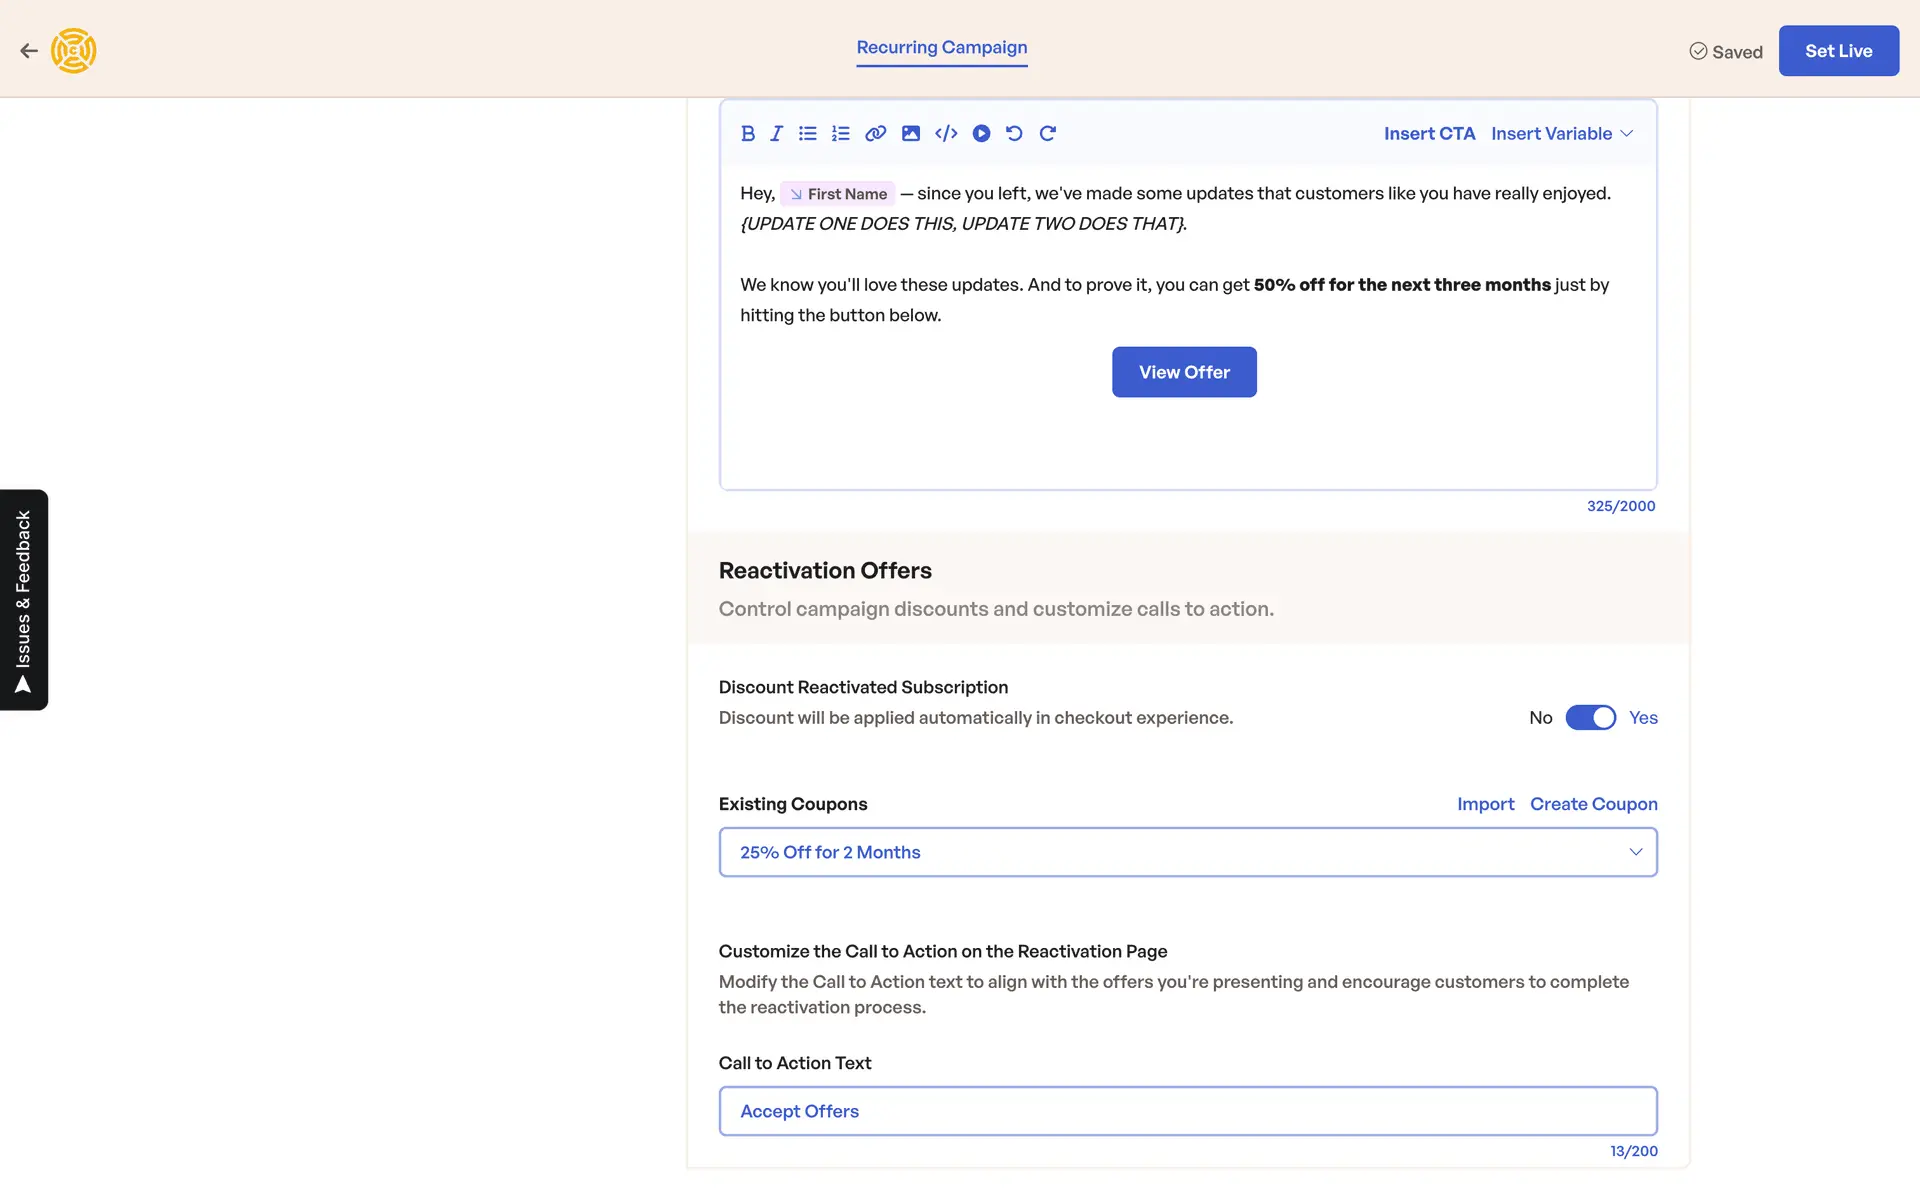This screenshot has width=1920, height=1200.
Task: Click the Create Coupon link
Action: pyautogui.click(x=1593, y=804)
